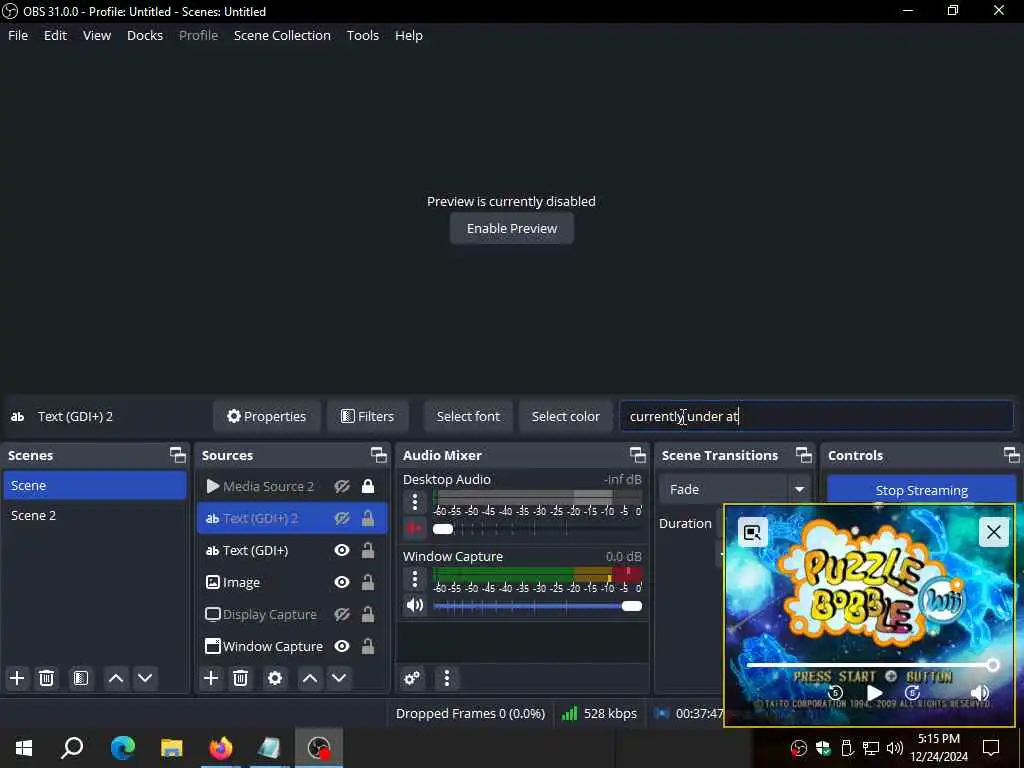Open Microsoft Edge from the taskbar
The height and width of the screenshot is (768, 1024).
(123, 748)
